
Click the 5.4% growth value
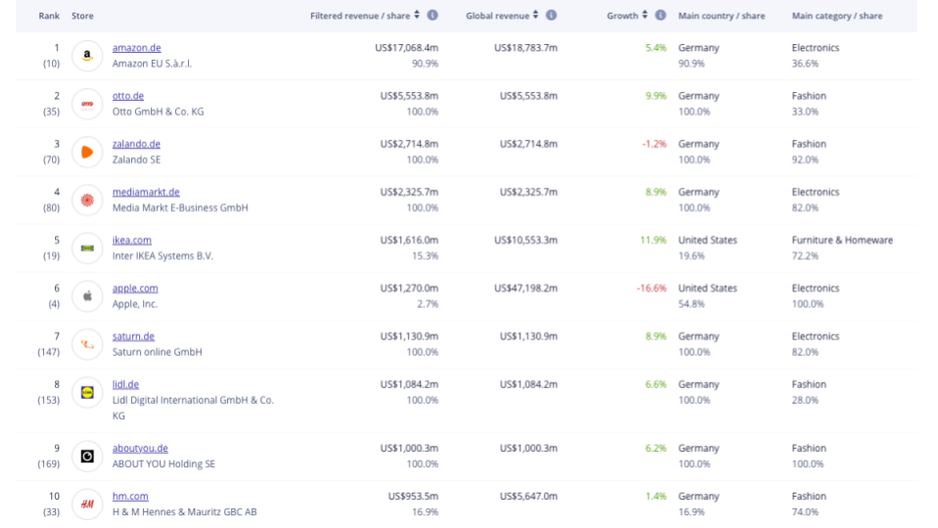coord(656,48)
